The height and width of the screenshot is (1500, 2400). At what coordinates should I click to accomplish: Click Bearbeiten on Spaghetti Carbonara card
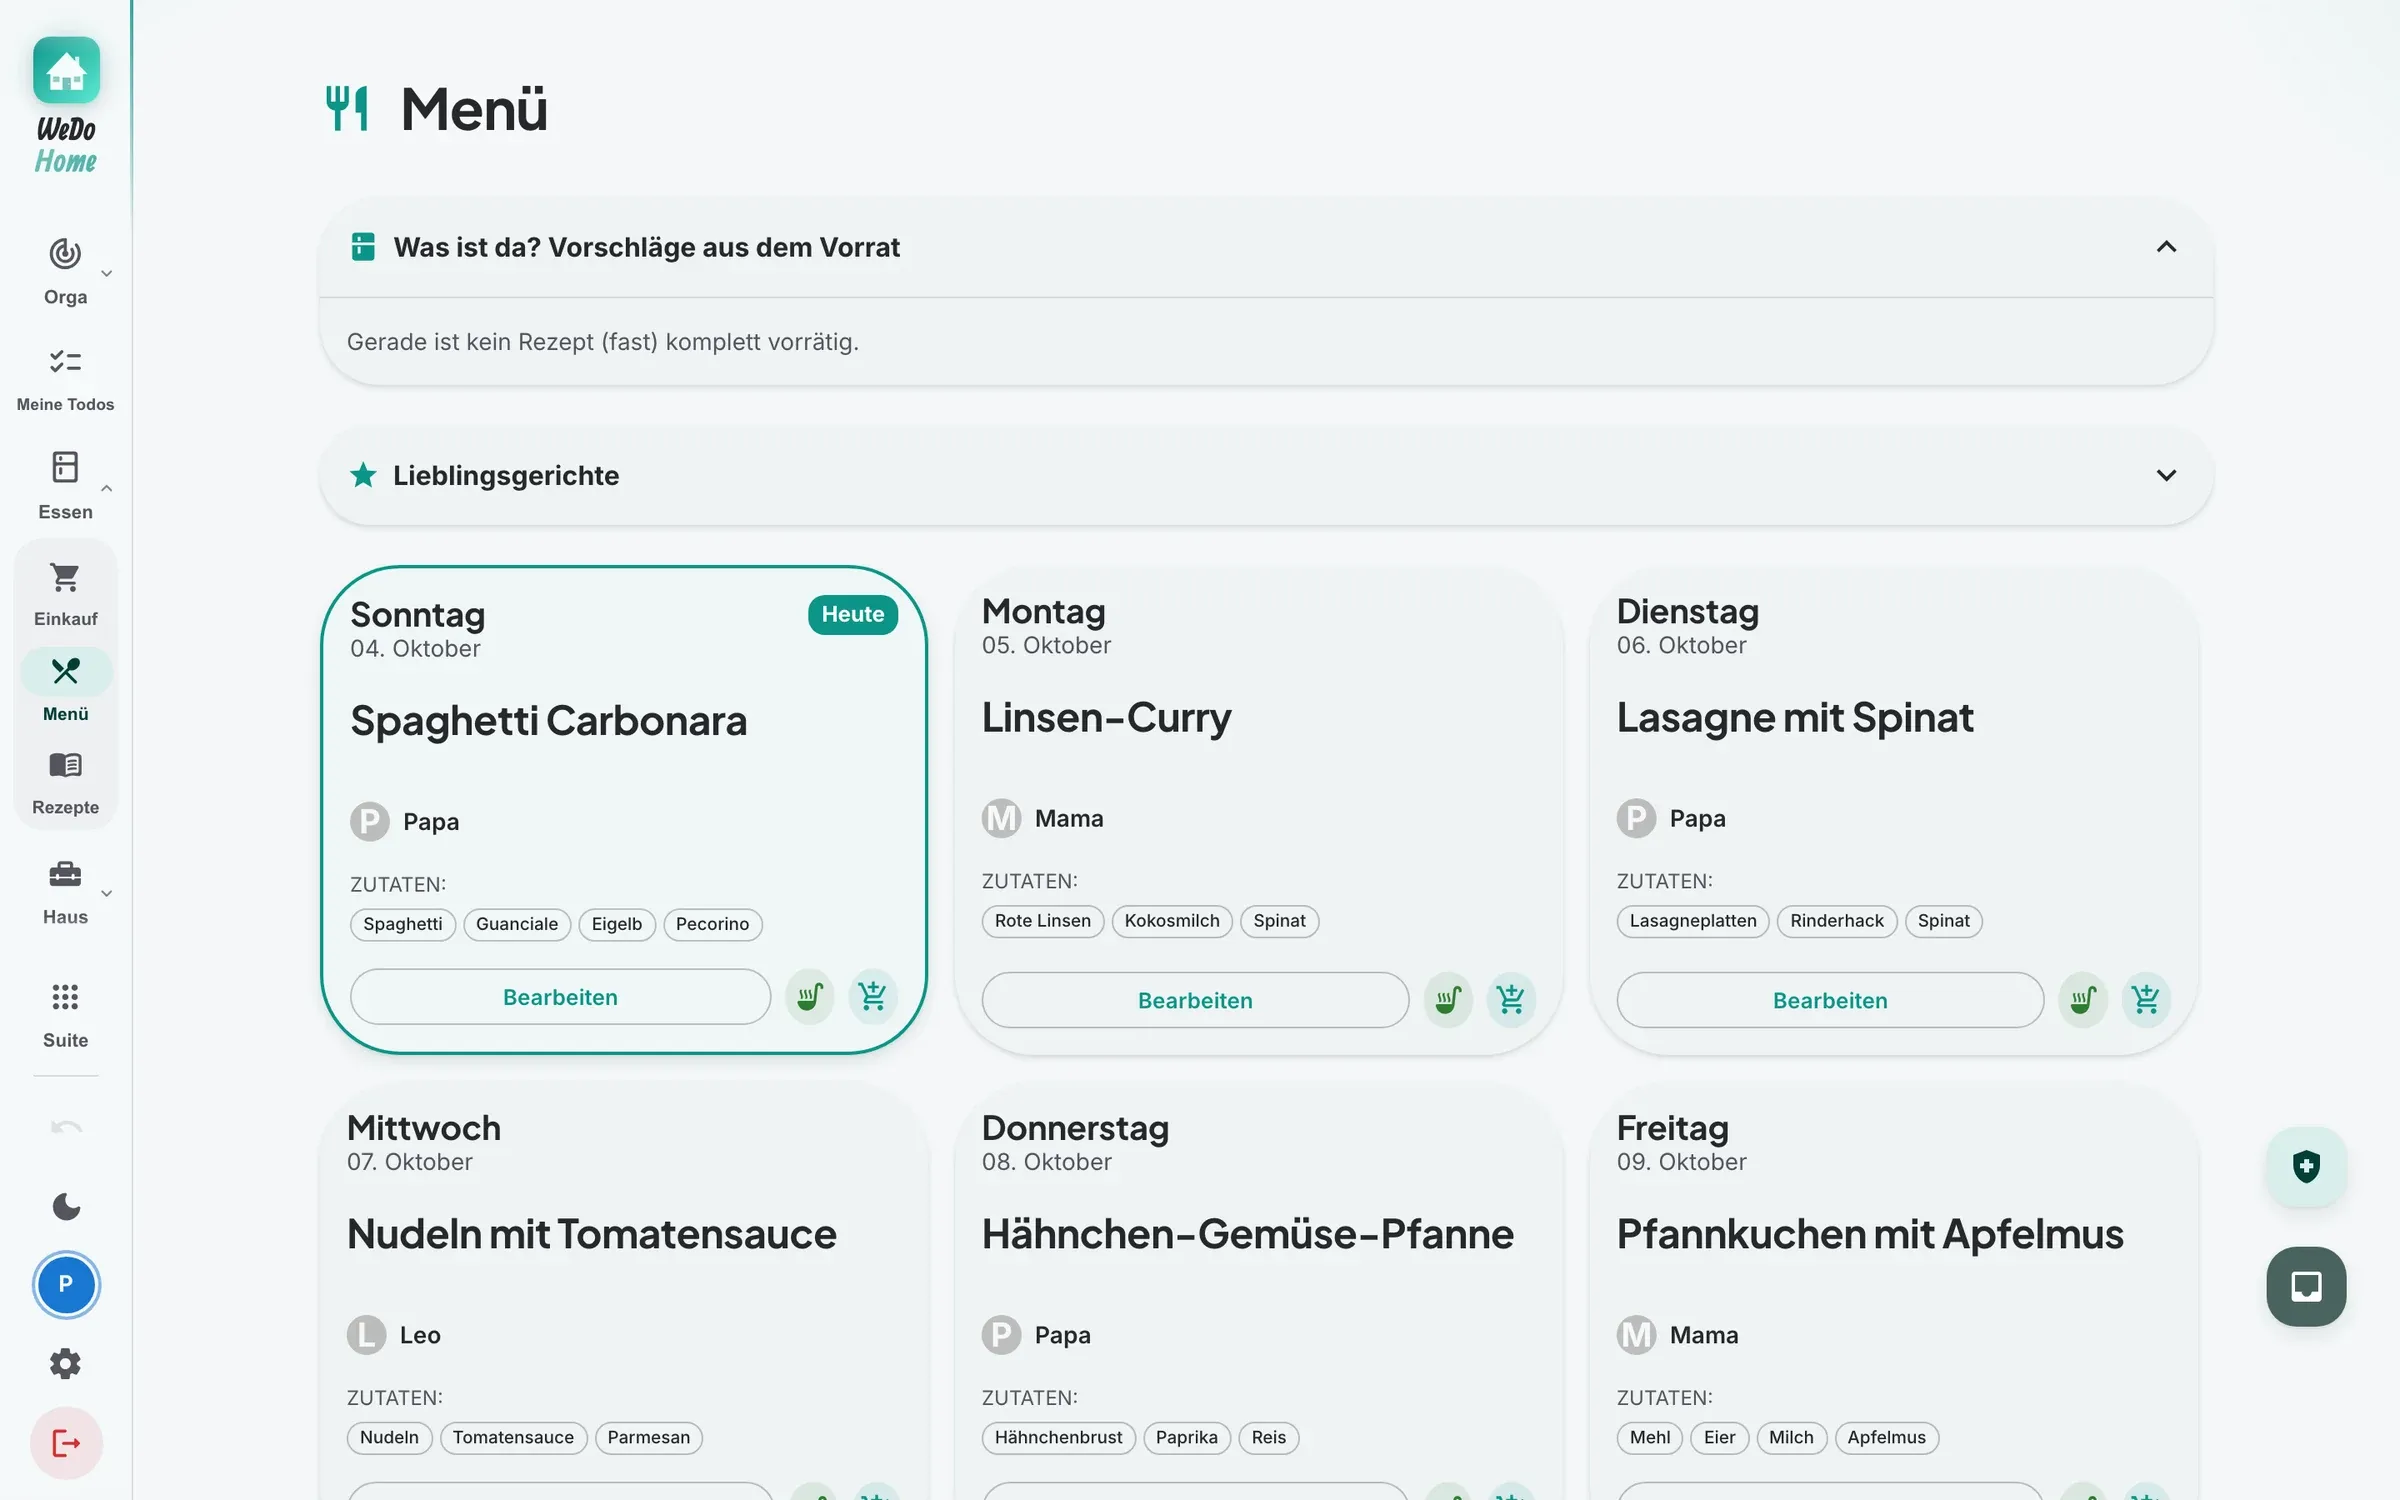click(x=560, y=997)
